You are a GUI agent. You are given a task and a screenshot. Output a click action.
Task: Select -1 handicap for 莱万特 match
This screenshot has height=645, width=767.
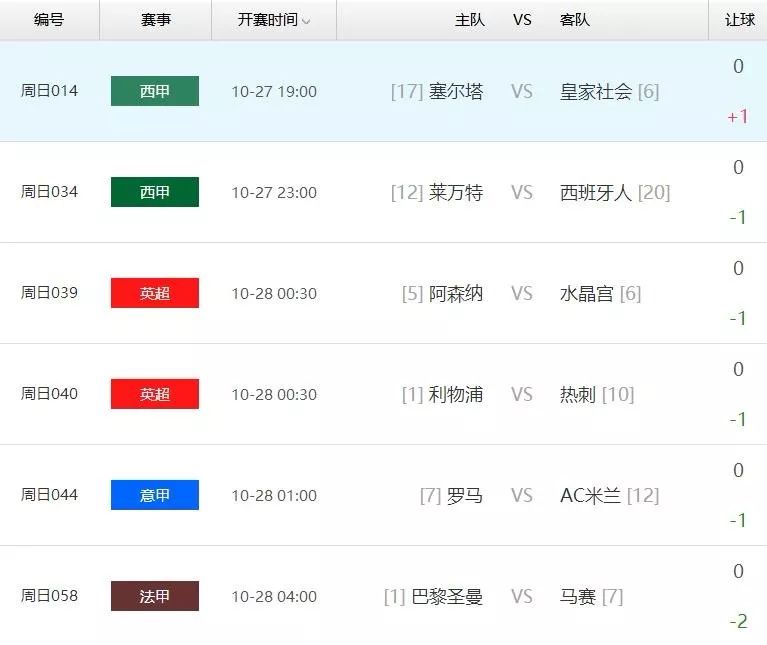point(738,218)
